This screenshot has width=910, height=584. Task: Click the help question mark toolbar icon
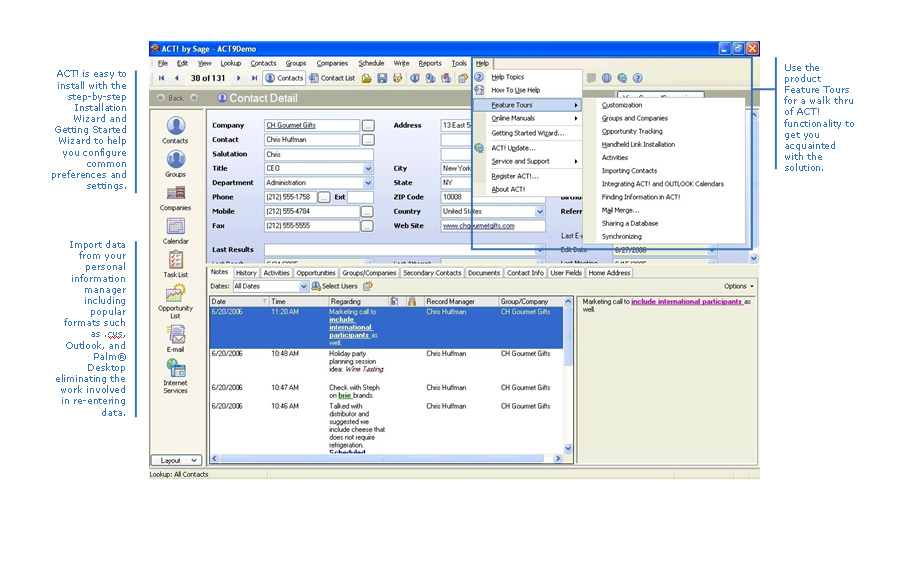(x=637, y=78)
